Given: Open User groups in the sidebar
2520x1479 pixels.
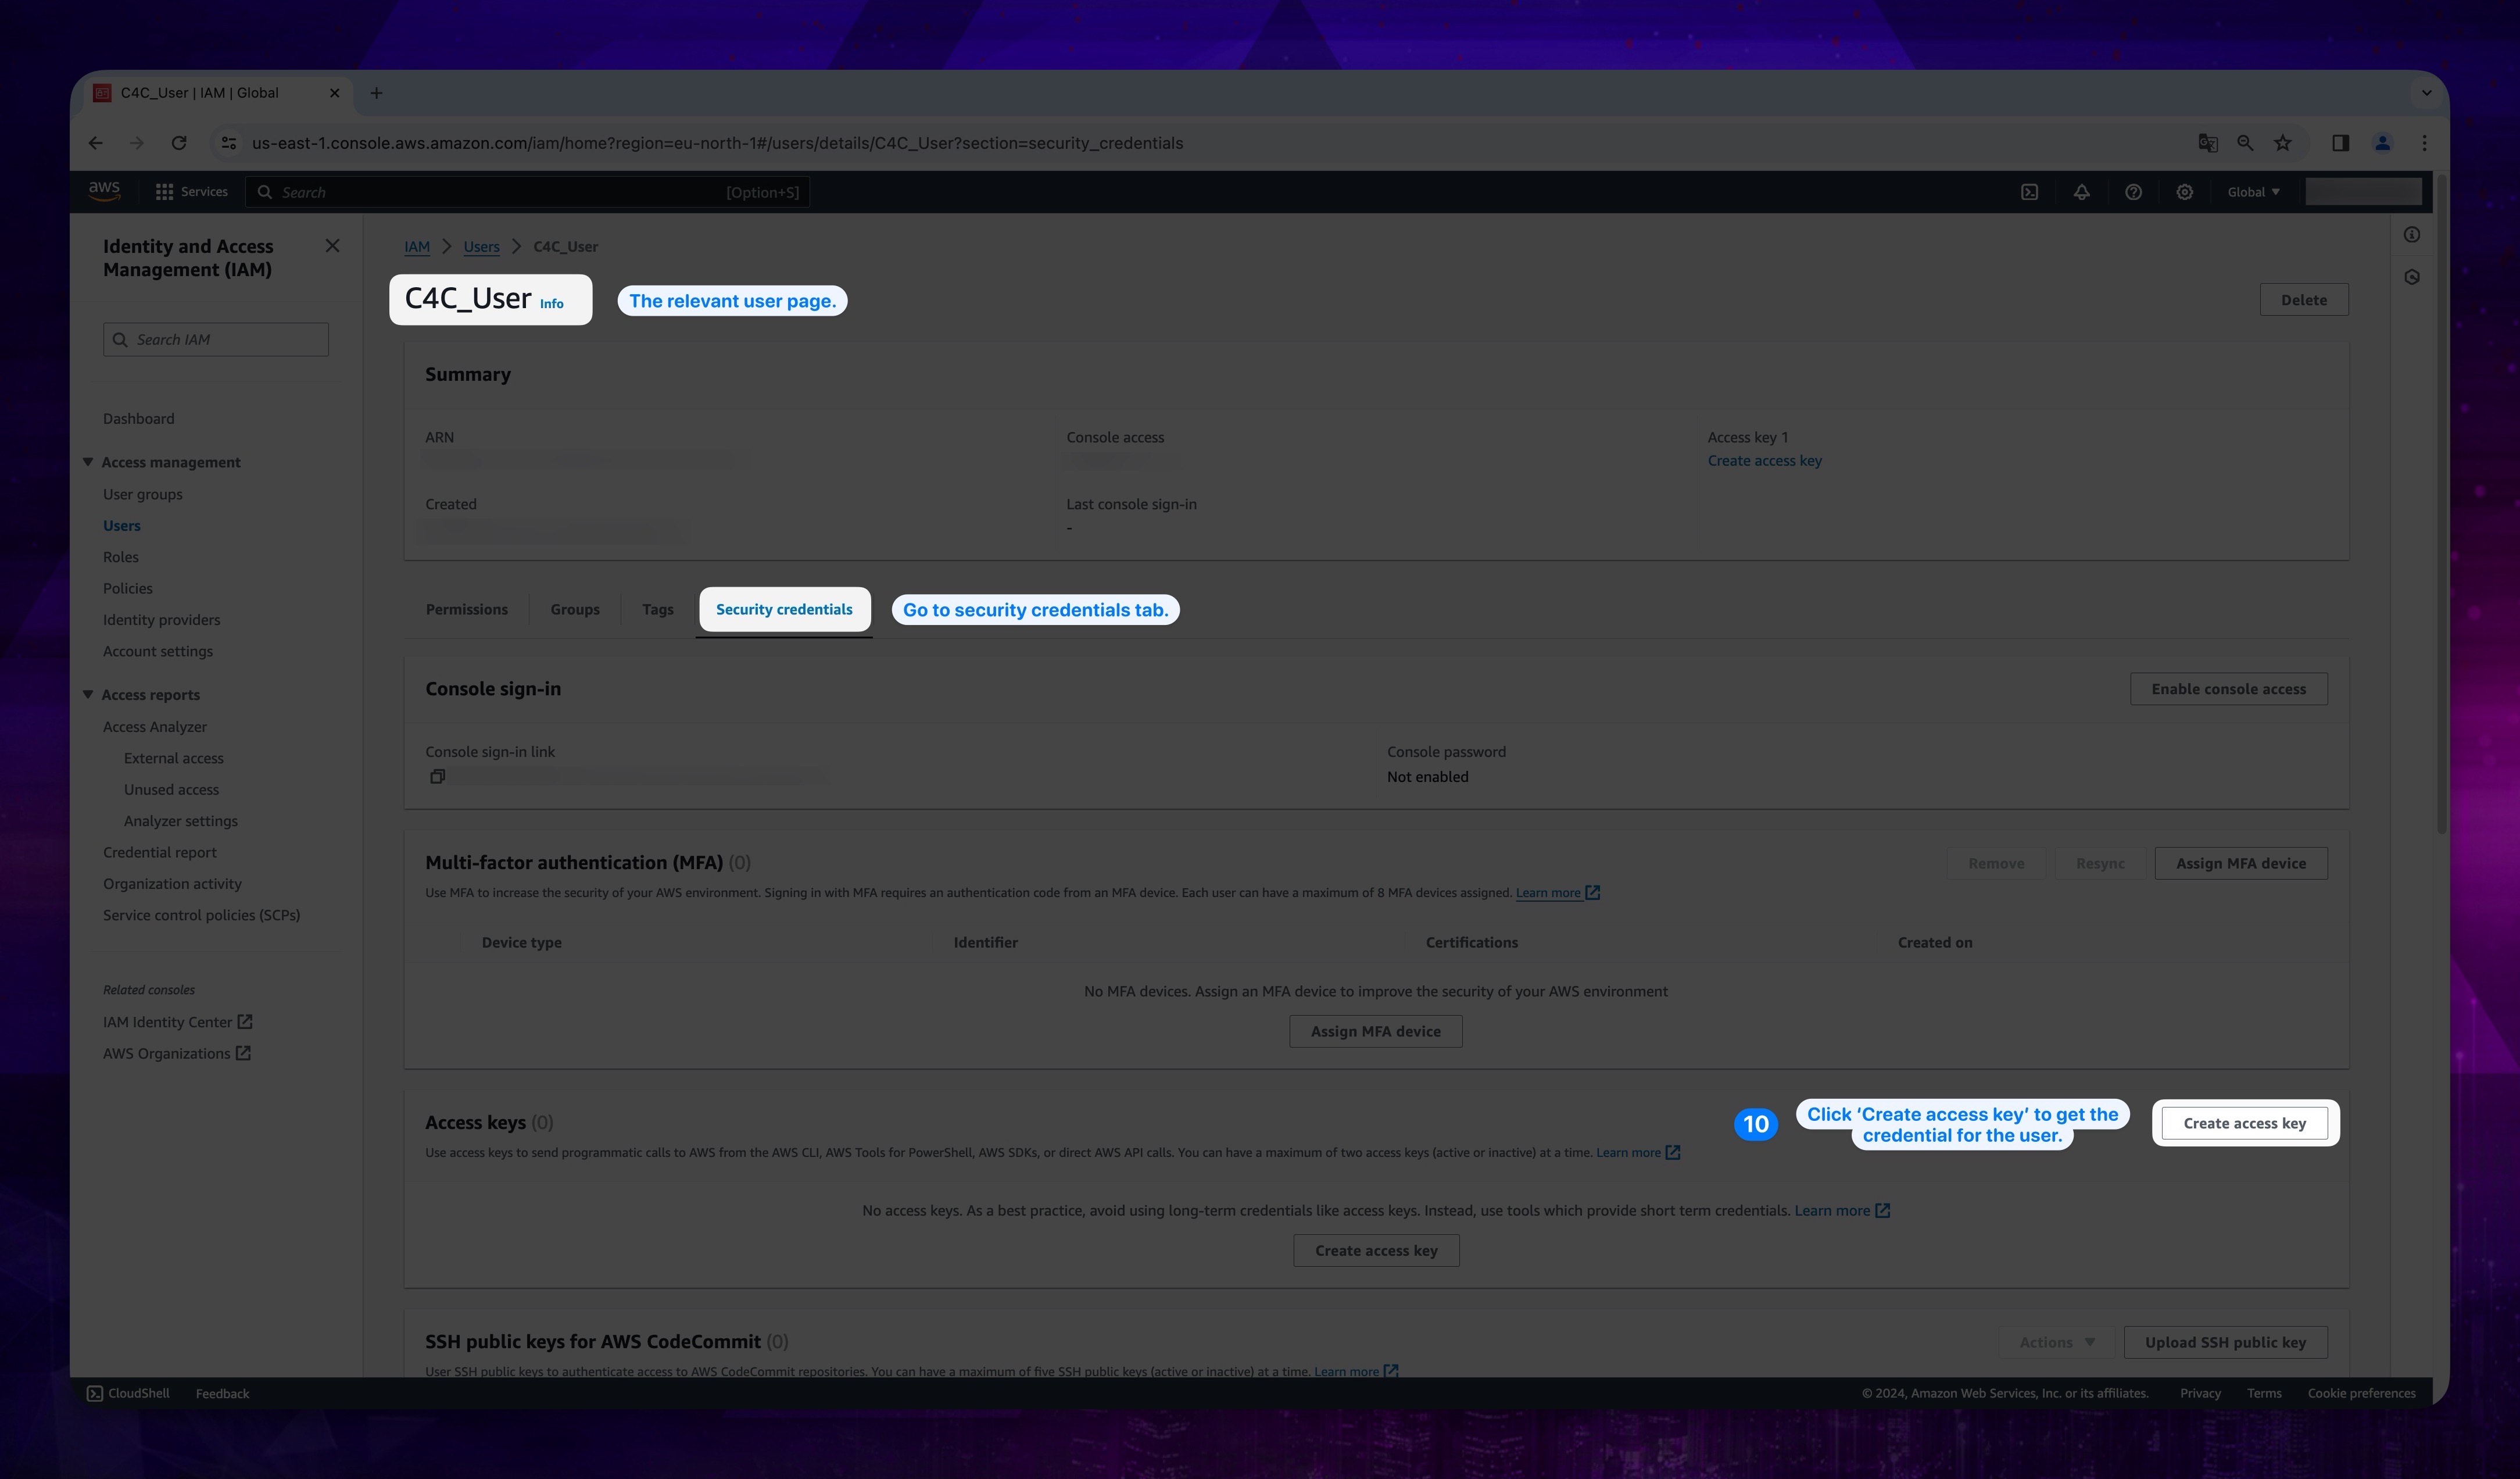Looking at the screenshot, I should pyautogui.click(x=143, y=494).
